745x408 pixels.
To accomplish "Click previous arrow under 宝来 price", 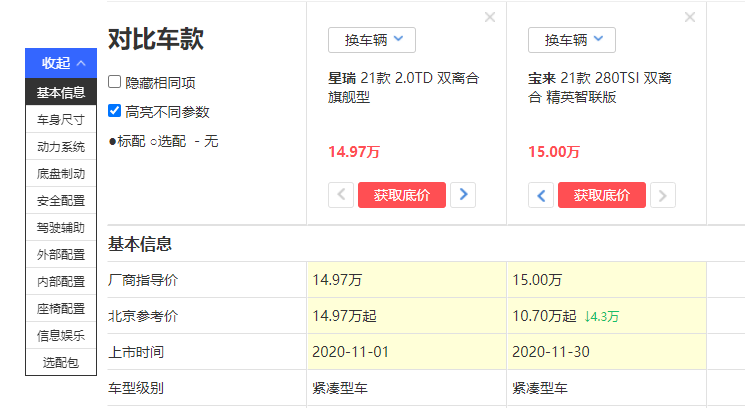I will point(541,195).
